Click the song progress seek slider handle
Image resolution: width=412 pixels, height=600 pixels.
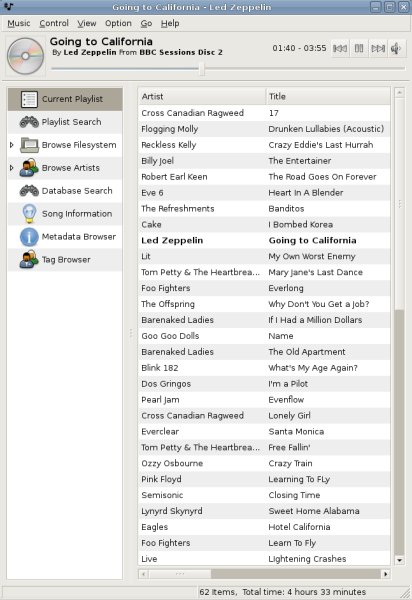(x=202, y=69)
